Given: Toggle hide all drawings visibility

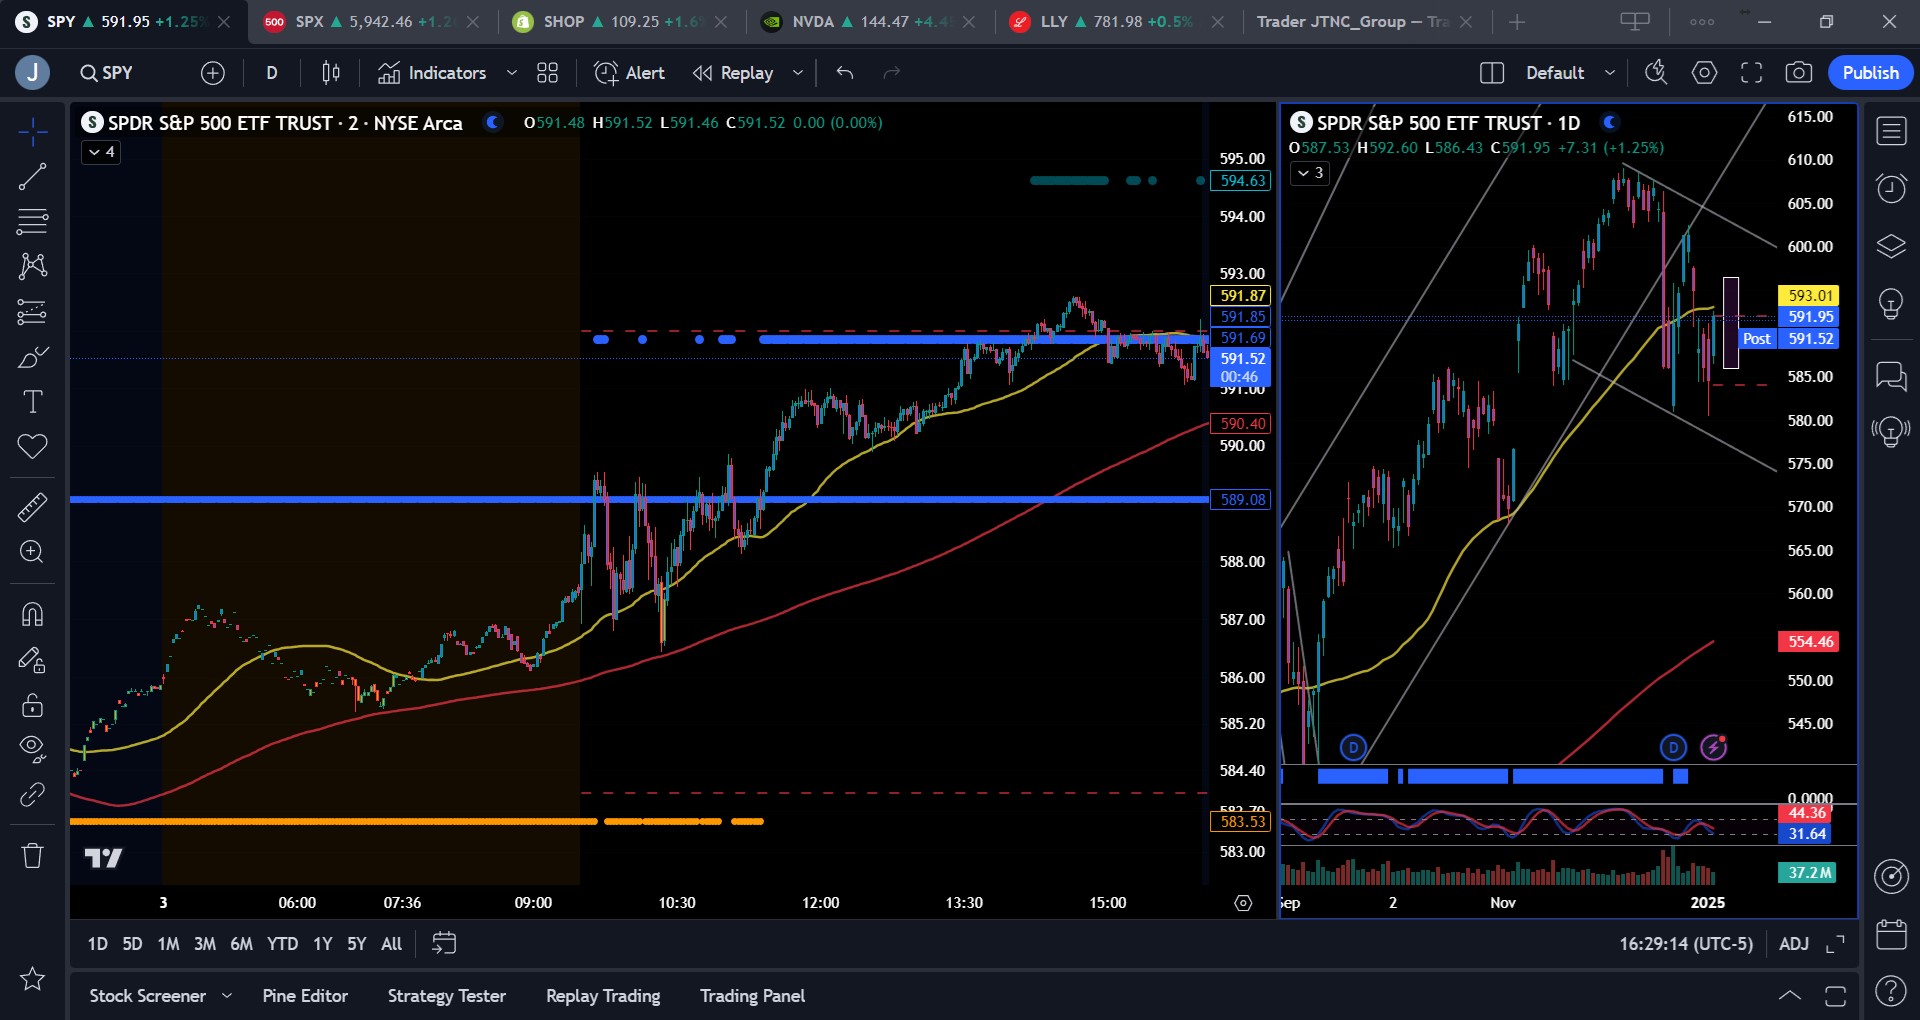Looking at the screenshot, I should tap(32, 749).
